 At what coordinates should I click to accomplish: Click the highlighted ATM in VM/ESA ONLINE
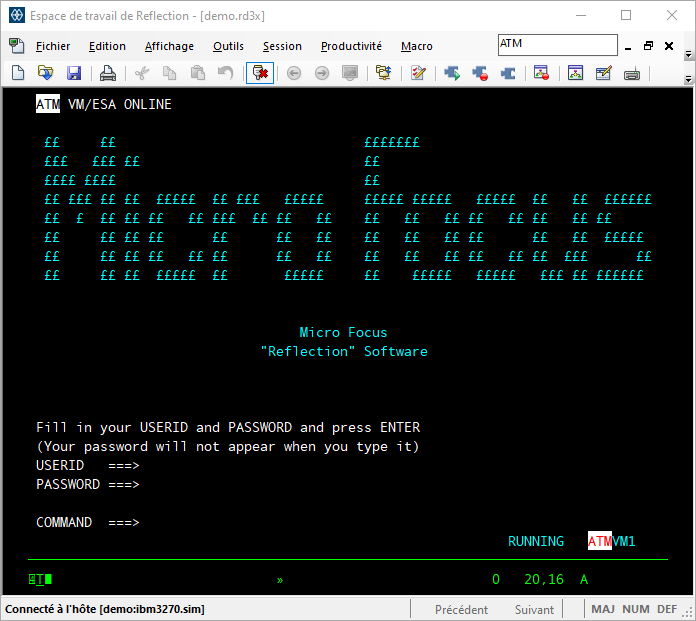[x=48, y=104]
